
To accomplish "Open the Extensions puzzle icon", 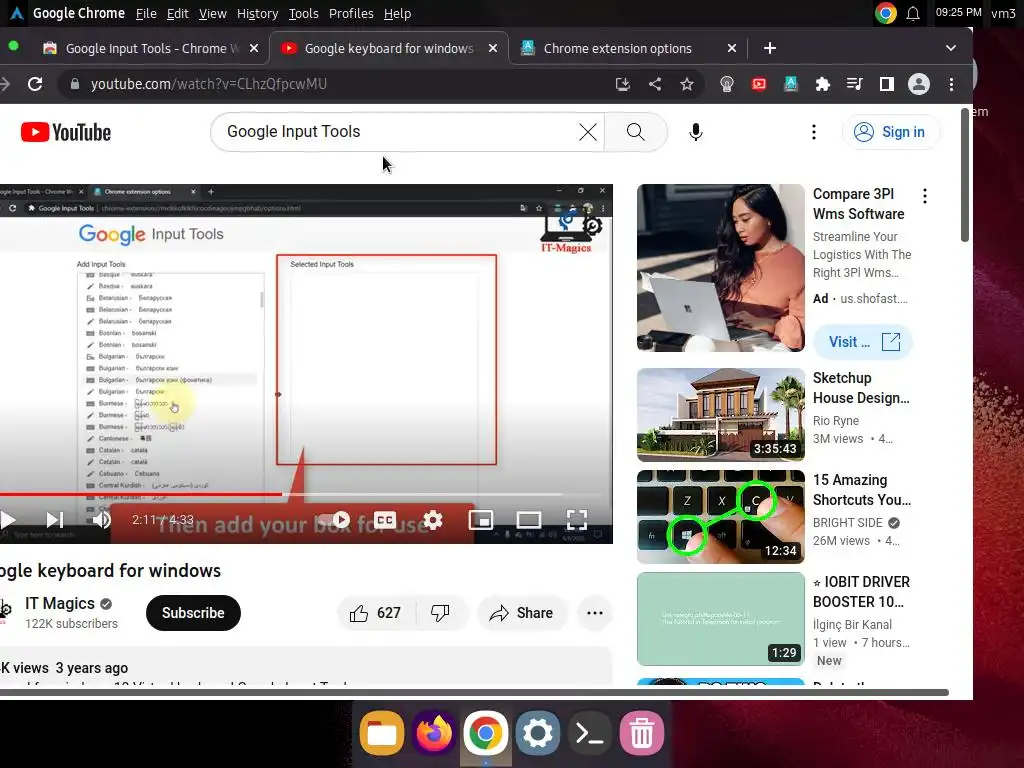I will [822, 84].
